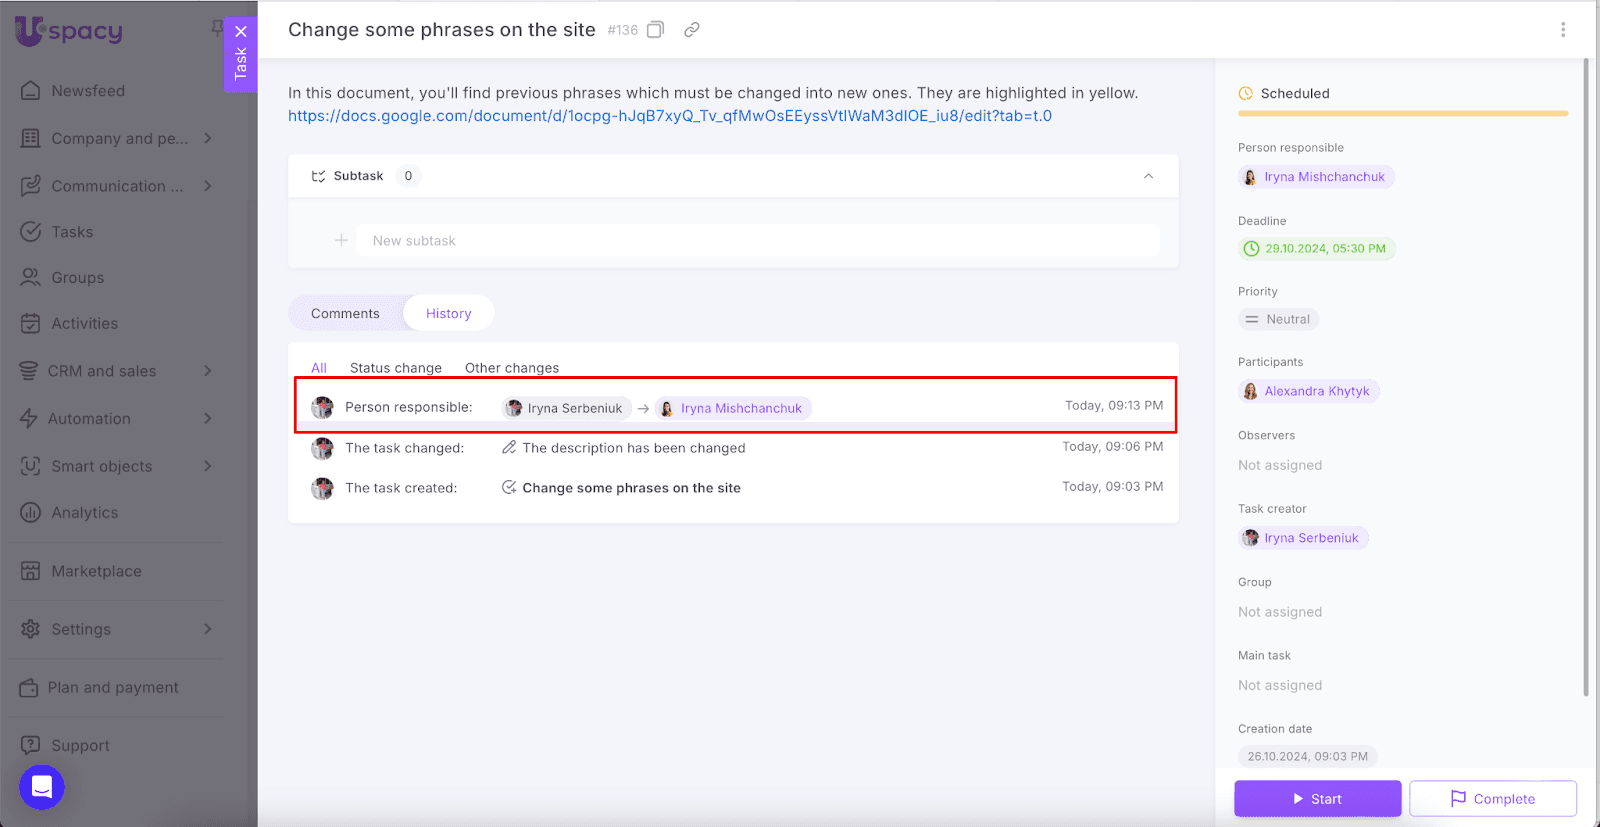This screenshot has height=827, width=1600.
Task: Copy task link via chain icon
Action: coord(691,30)
